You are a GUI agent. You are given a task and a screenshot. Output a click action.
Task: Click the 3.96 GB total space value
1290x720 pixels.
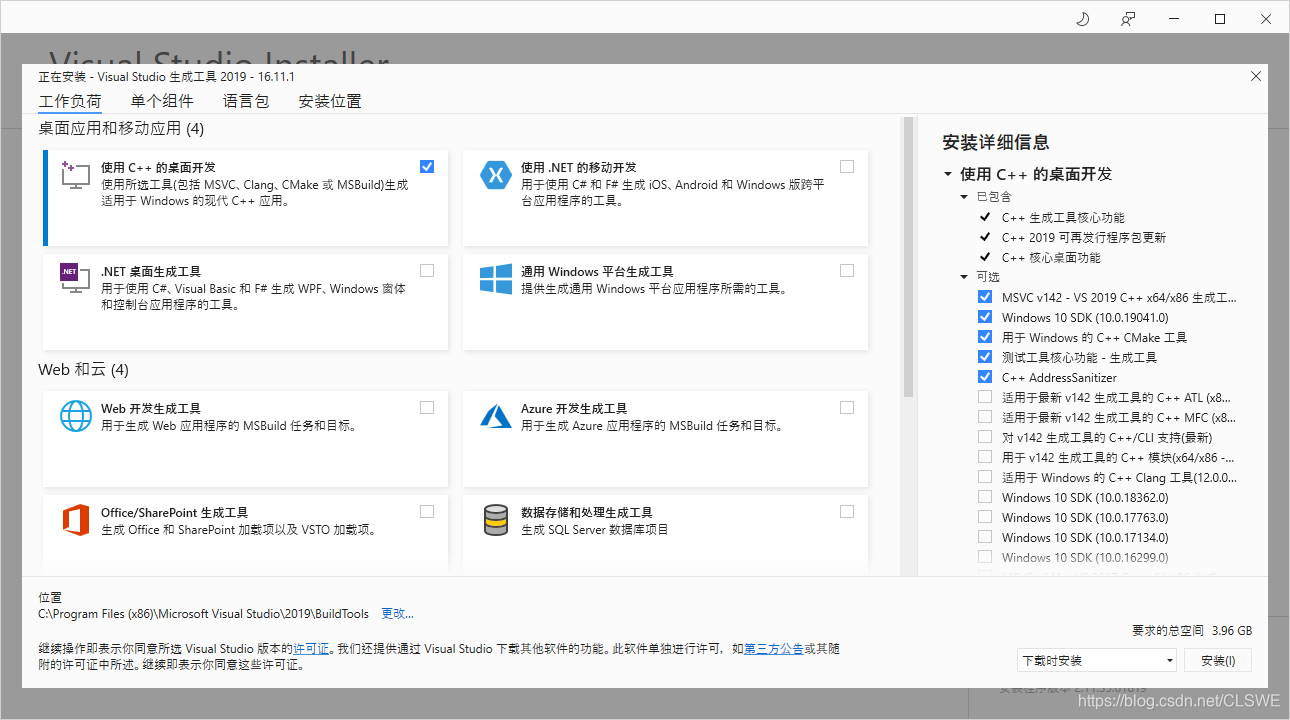coord(1231,631)
